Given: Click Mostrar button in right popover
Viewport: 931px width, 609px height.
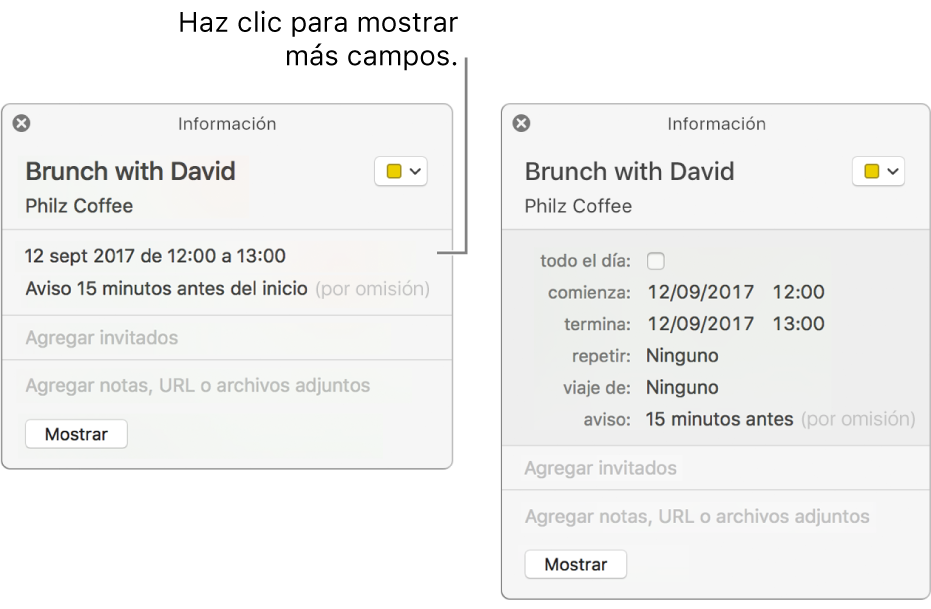Looking at the screenshot, I should tap(575, 564).
